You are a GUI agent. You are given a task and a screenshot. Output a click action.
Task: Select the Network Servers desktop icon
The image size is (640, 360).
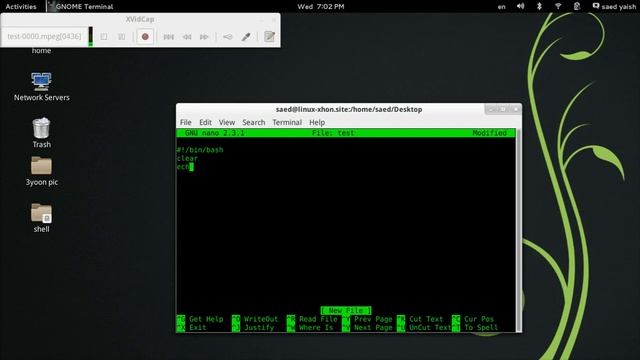tap(41, 87)
